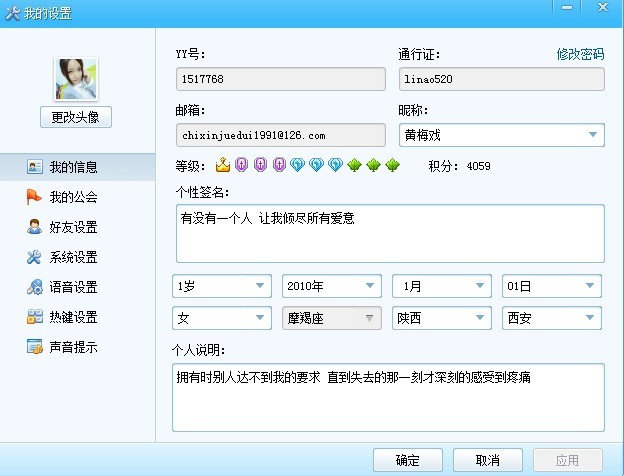Click into the 个性签名 text box

click(x=390, y=234)
